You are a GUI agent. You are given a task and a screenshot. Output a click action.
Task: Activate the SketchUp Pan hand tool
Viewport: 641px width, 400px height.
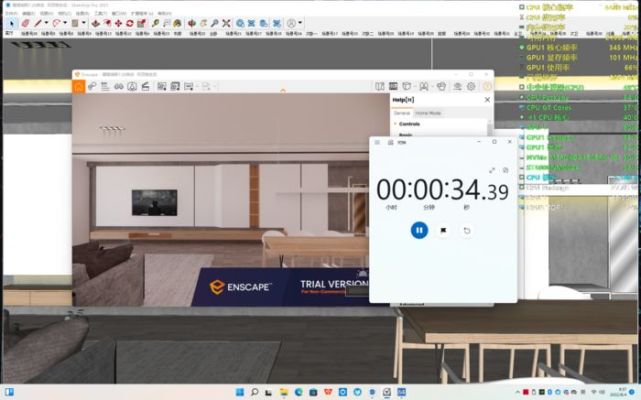[x=203, y=23]
